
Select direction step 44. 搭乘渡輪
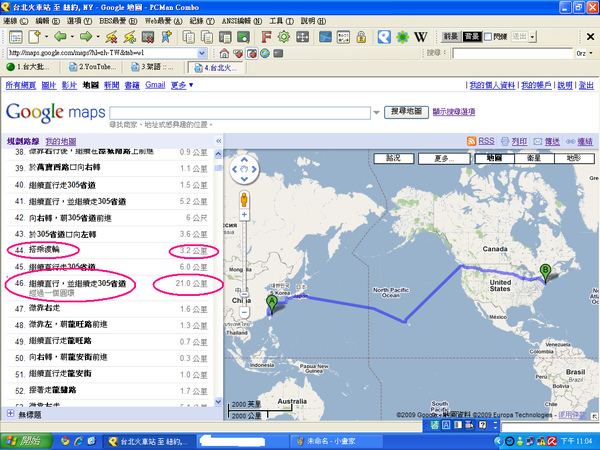(108, 250)
